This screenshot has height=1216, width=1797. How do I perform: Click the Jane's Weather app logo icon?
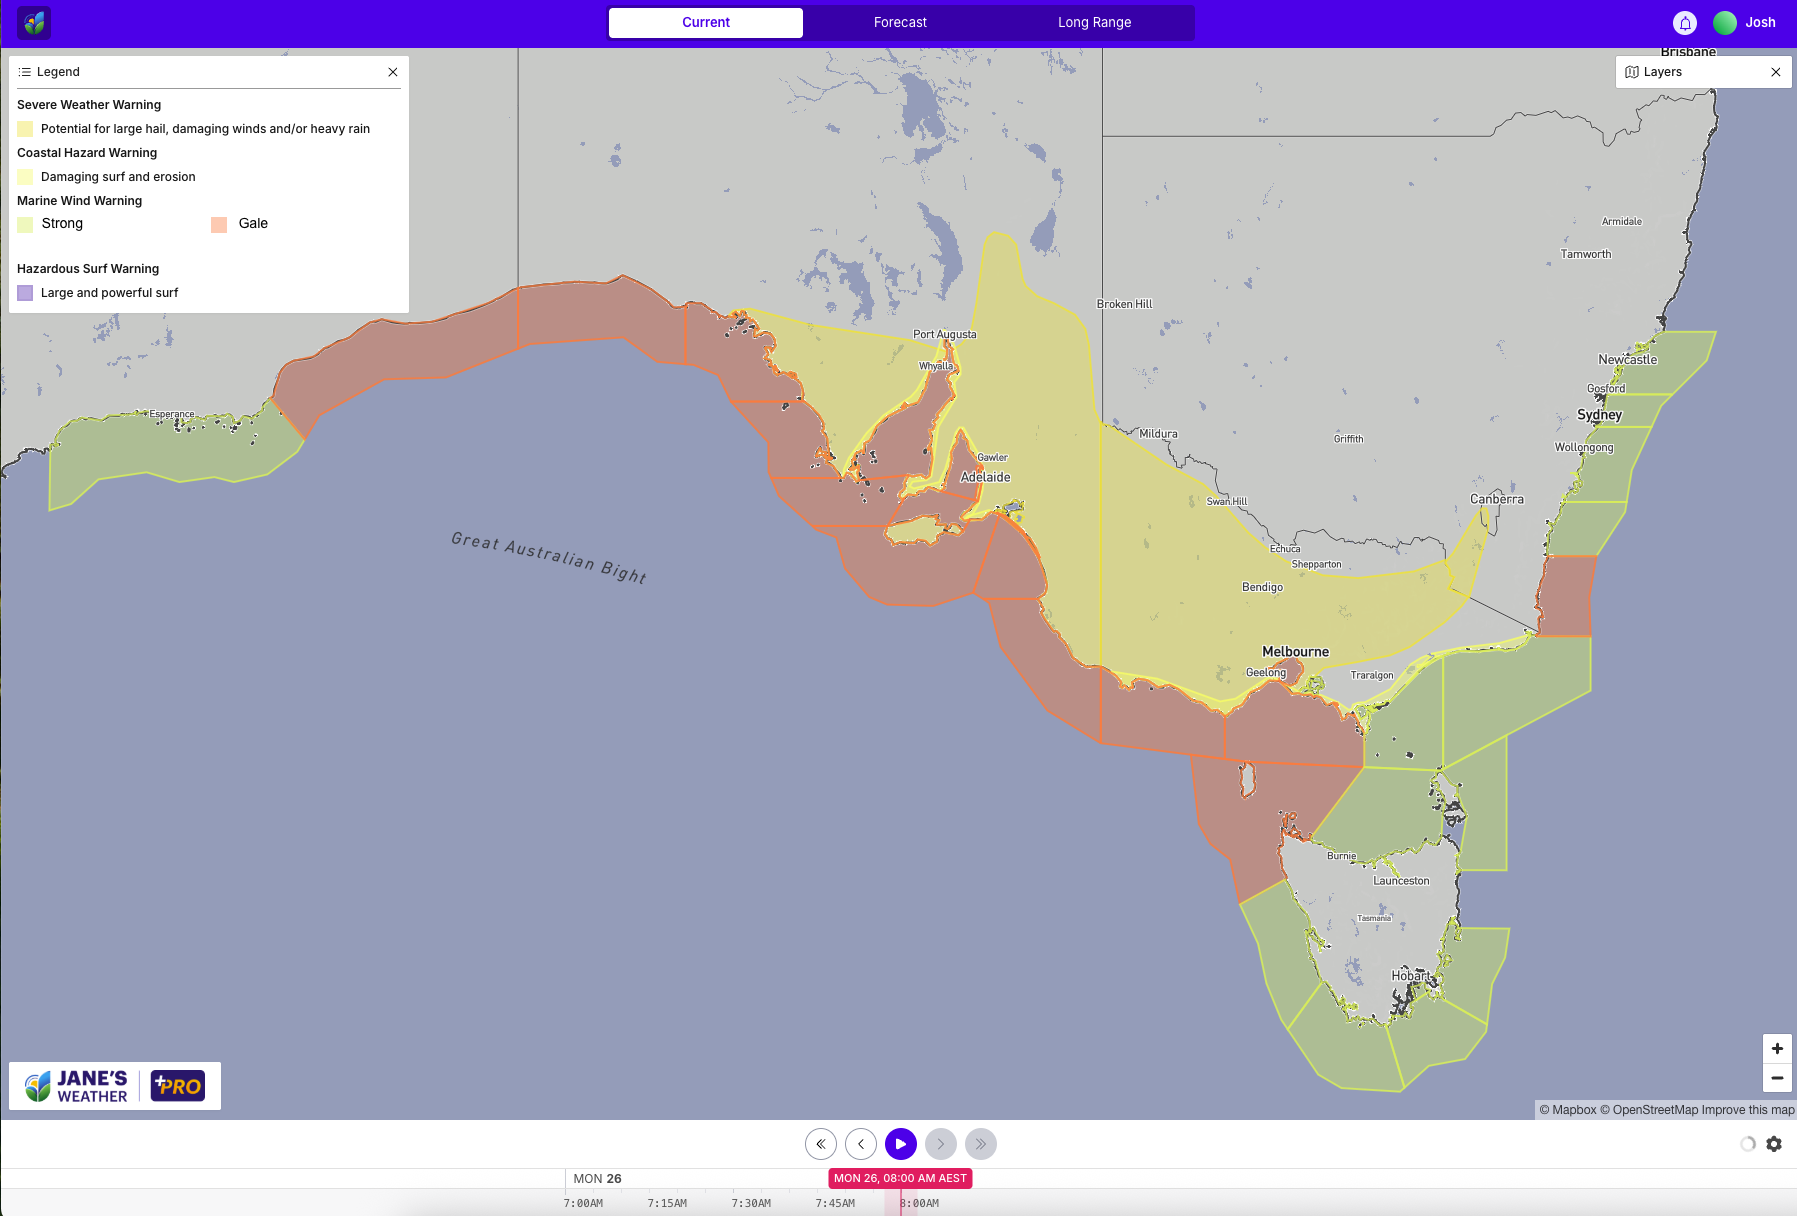pos(34,22)
